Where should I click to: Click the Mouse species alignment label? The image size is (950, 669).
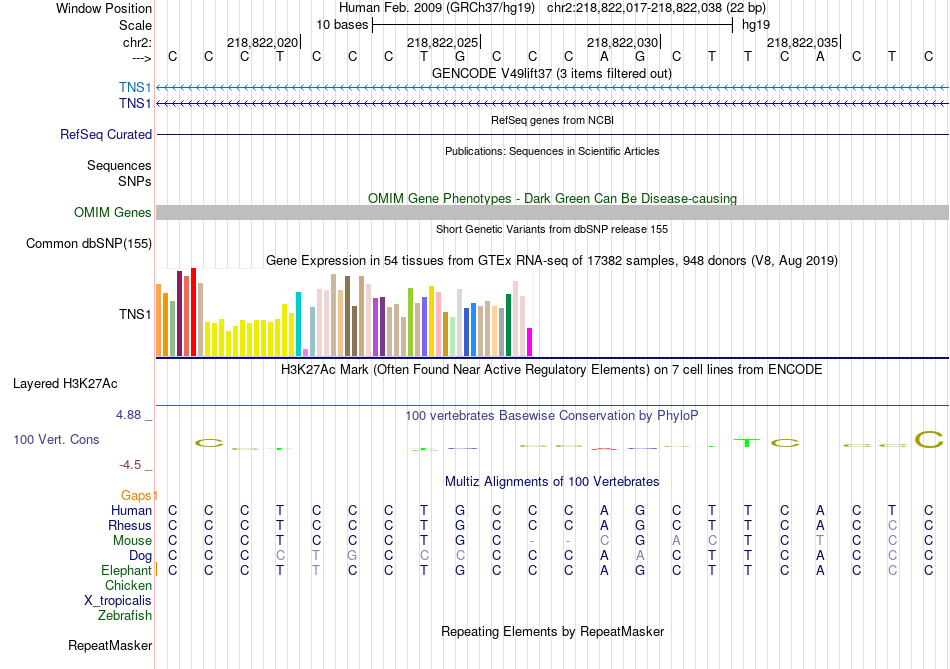click(132, 540)
